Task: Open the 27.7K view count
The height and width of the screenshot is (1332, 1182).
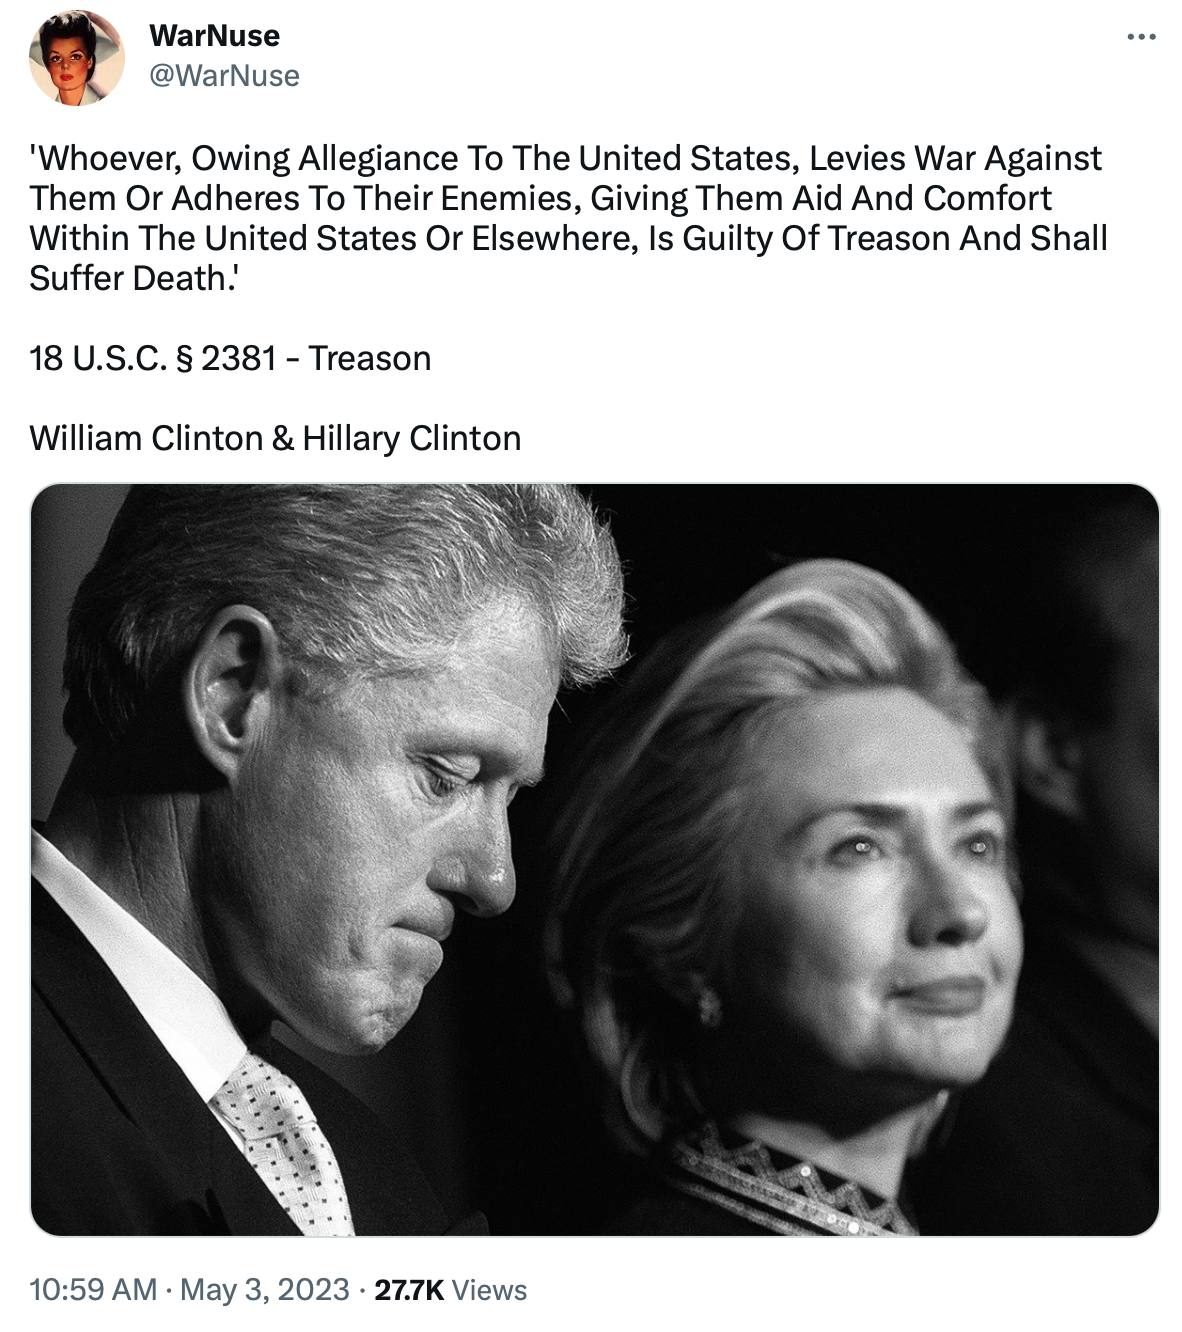Action: pos(408,1290)
